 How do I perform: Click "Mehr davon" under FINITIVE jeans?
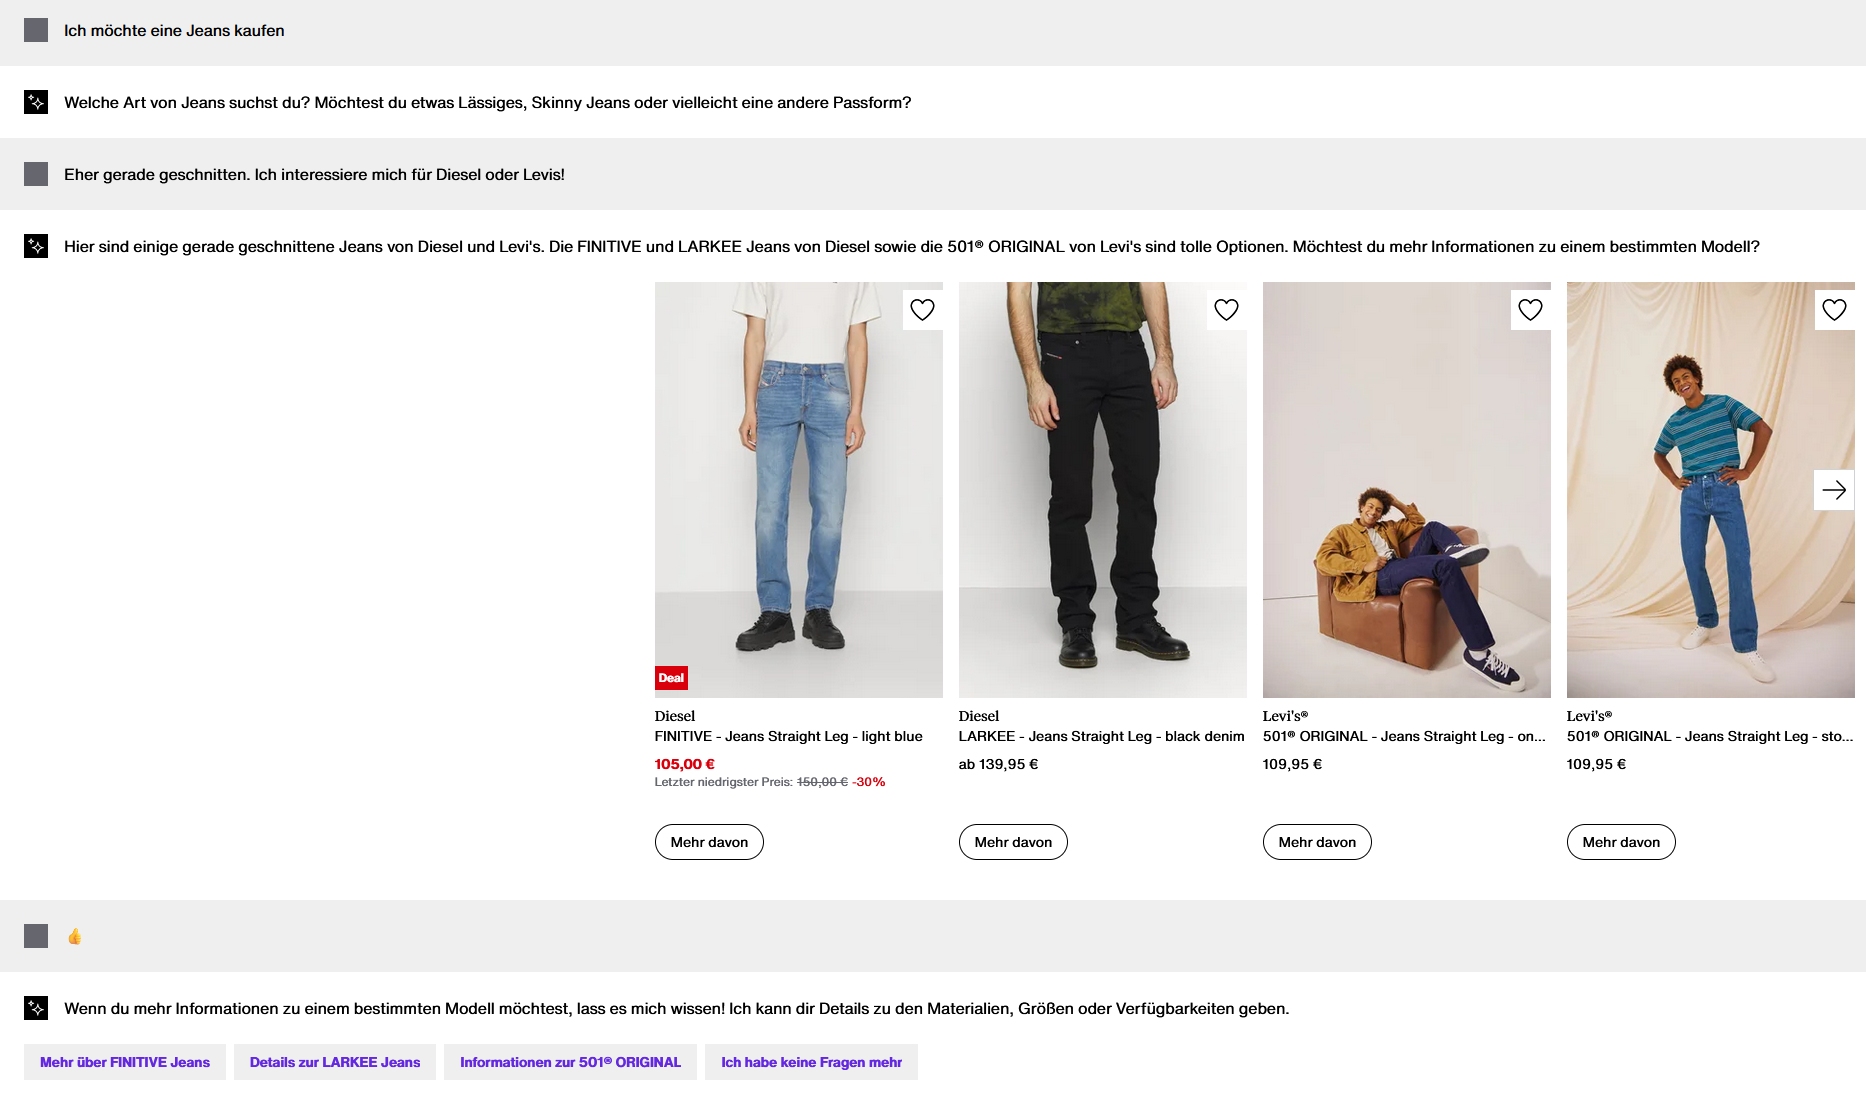pyautogui.click(x=709, y=842)
